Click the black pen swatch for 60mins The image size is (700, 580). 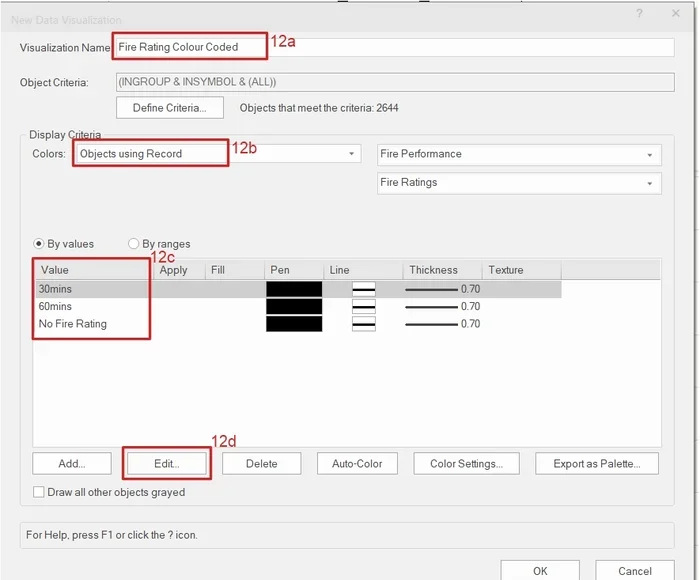pos(294,306)
